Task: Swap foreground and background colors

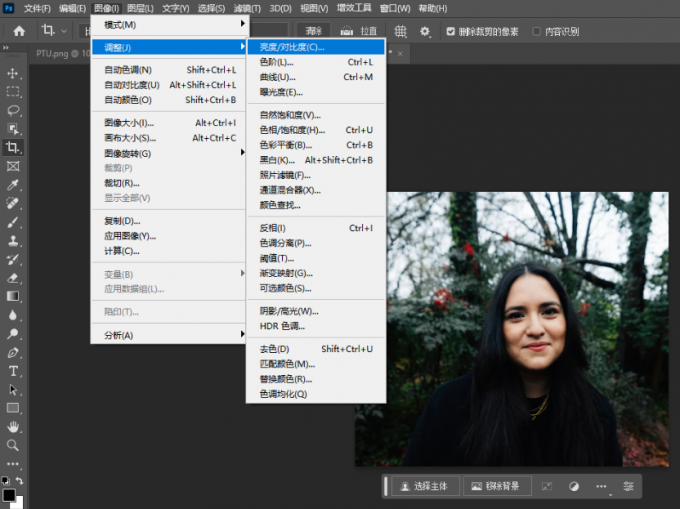Action: 20,480
